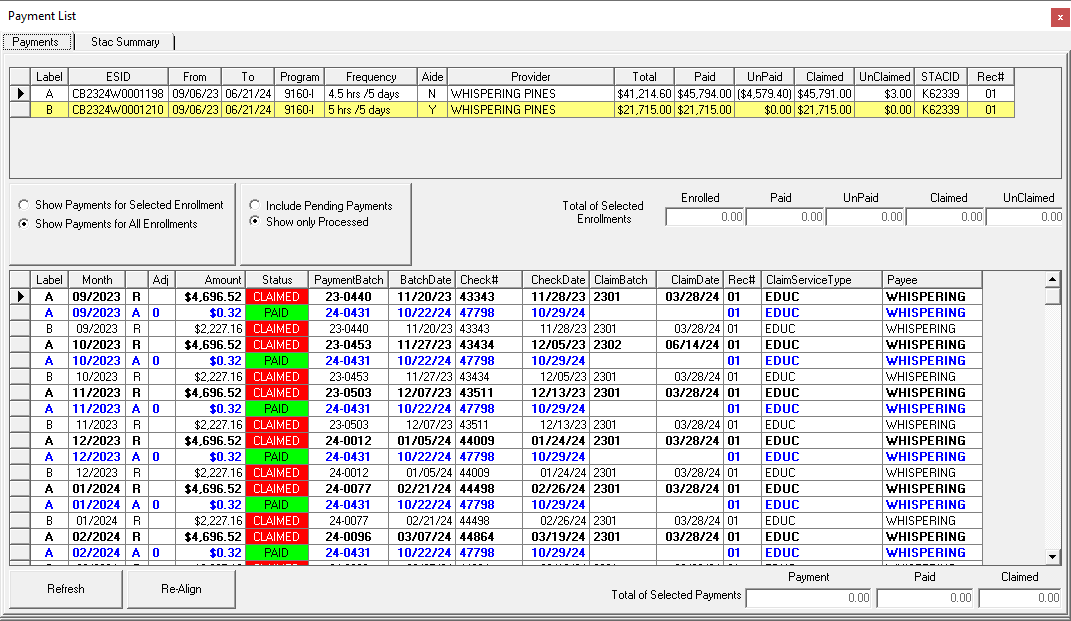The image size is (1071, 621).
Task: Click the Frequency column header
Action: pyautogui.click(x=371, y=77)
